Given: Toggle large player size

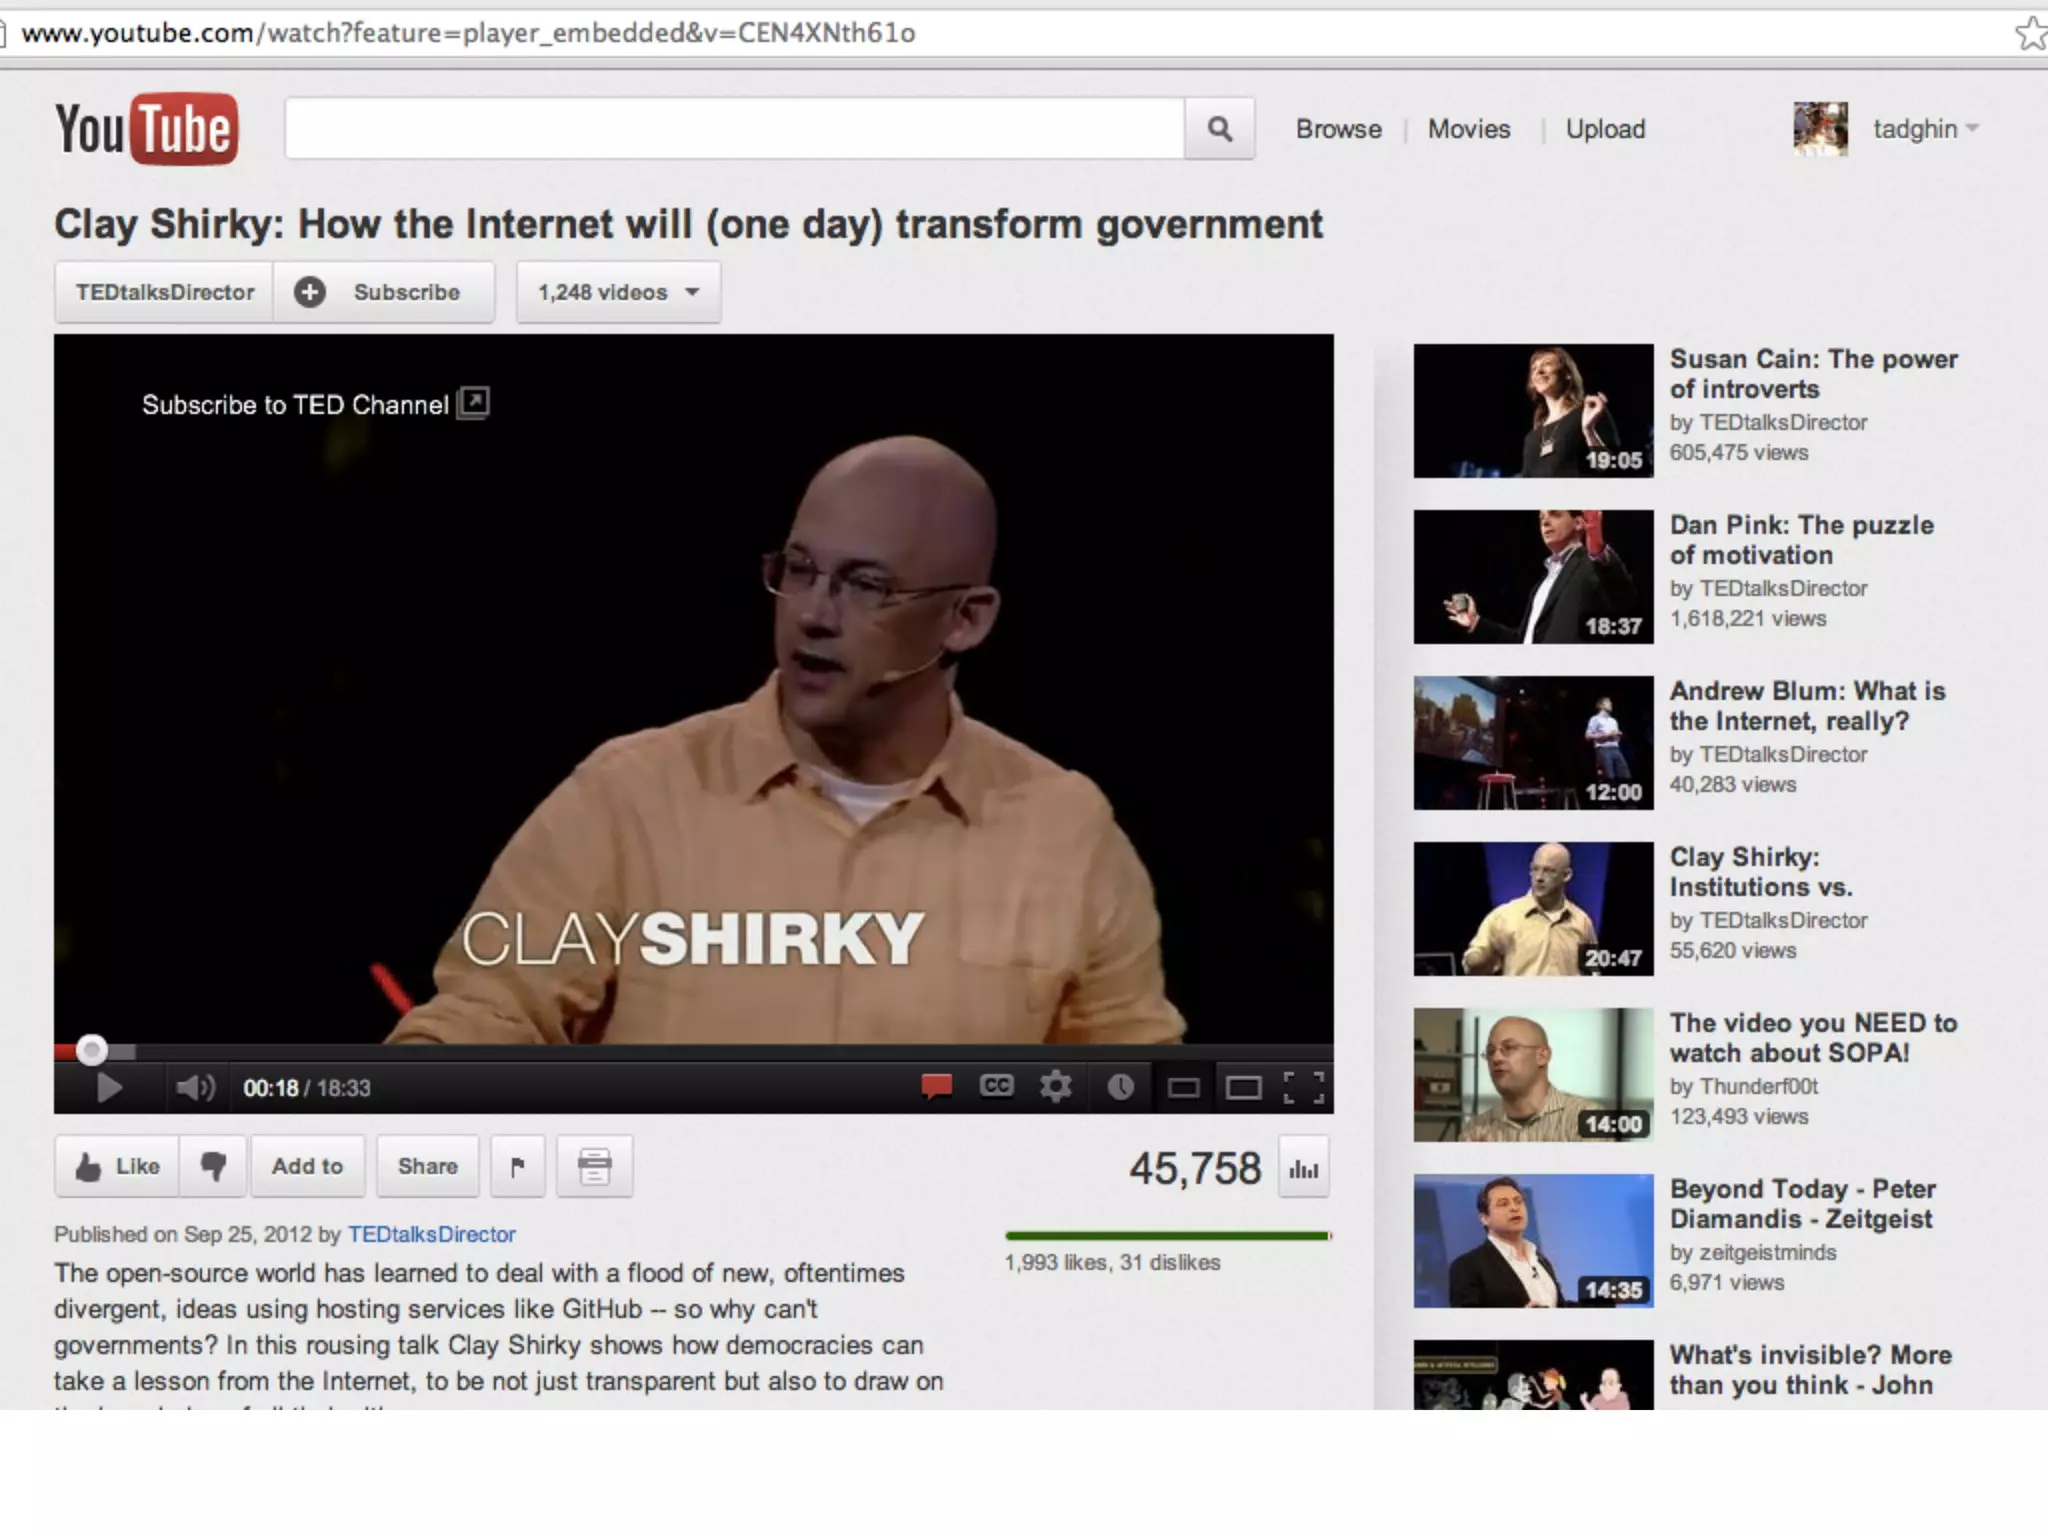Looking at the screenshot, I should click(x=1243, y=1087).
